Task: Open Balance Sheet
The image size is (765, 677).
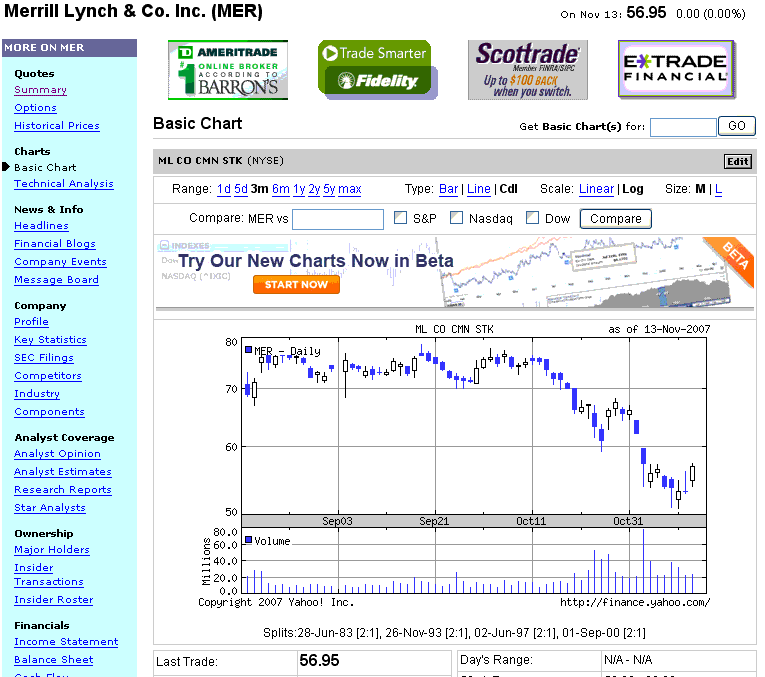Action: pos(54,660)
